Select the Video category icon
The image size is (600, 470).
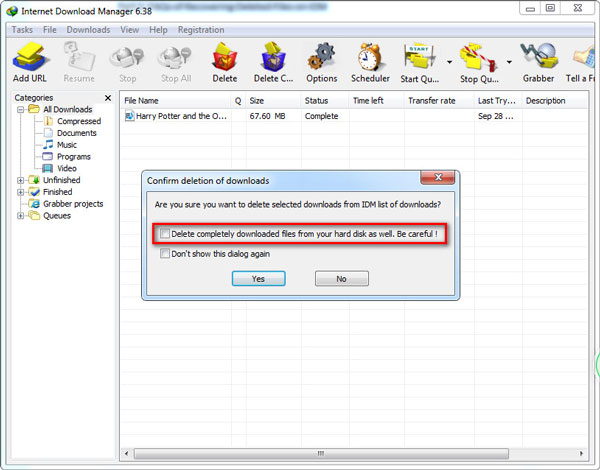point(48,168)
